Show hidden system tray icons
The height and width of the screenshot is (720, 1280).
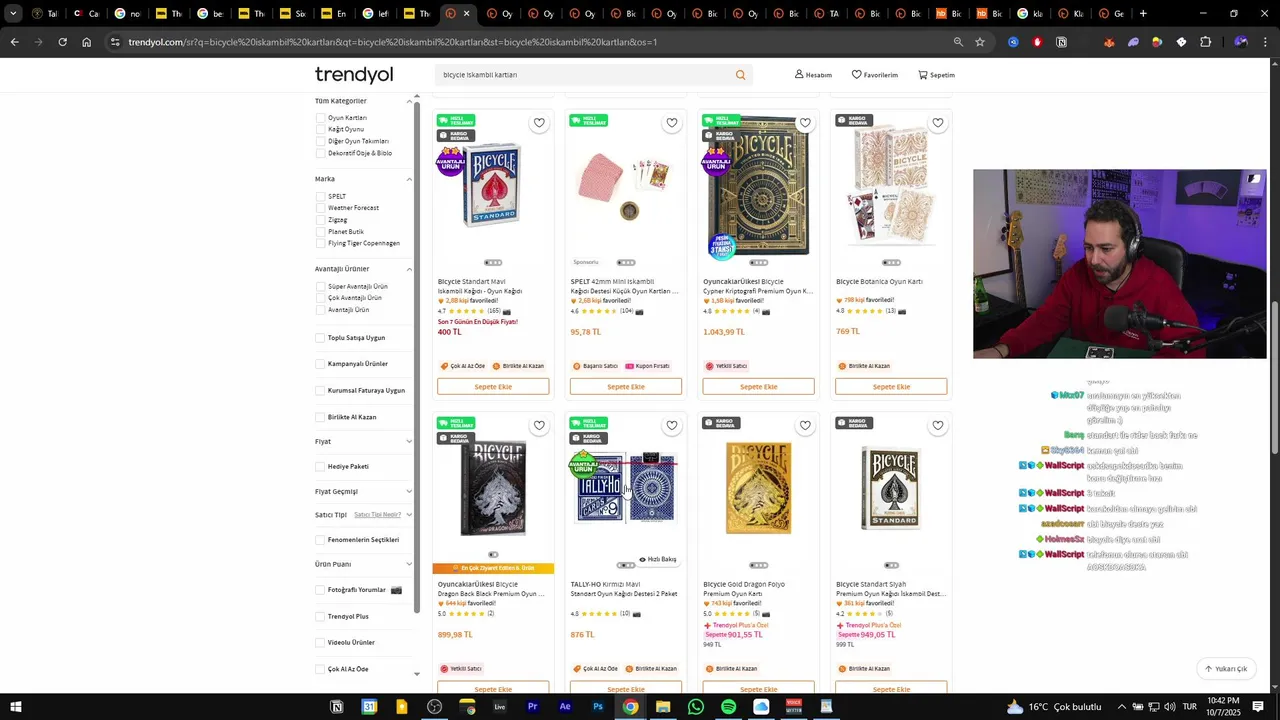1122,707
